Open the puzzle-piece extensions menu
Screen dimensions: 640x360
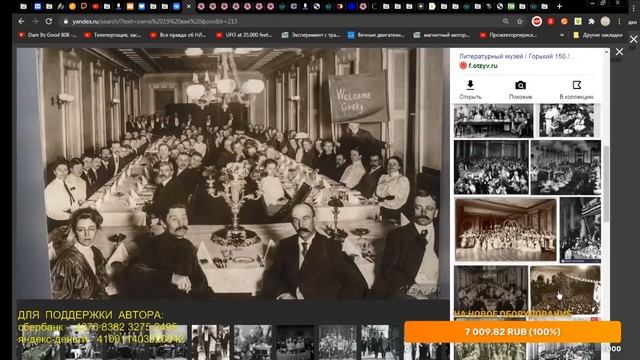click(x=591, y=21)
